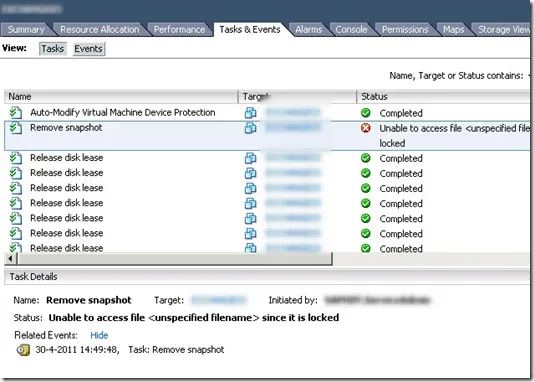The width and height of the screenshot is (534, 382).
Task: Click green Completed icon in Auto-Modify row
Action: click(365, 113)
